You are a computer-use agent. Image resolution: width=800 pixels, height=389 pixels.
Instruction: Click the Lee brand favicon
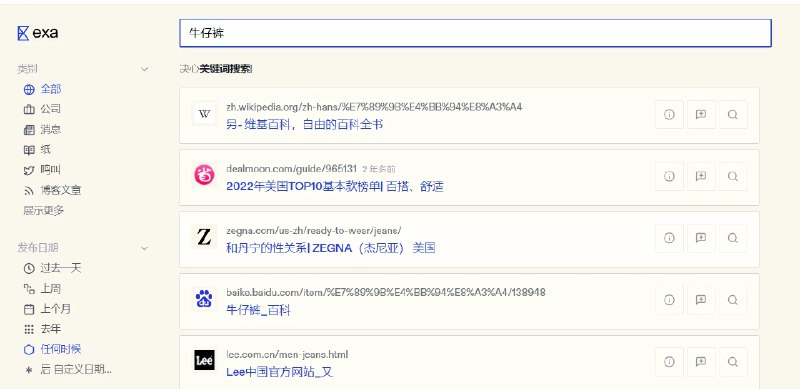point(204,361)
